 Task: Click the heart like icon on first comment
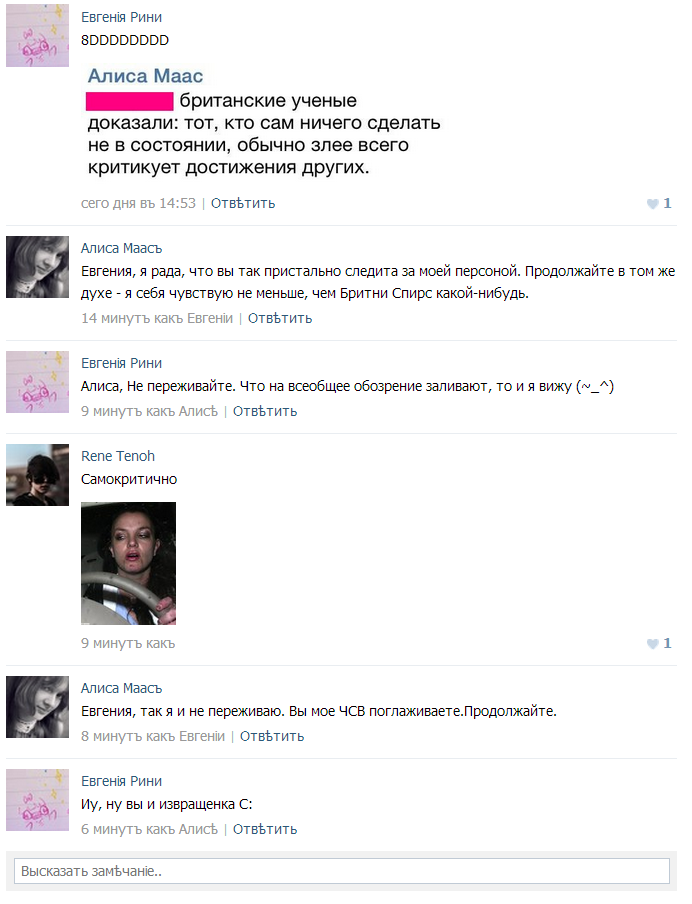click(652, 204)
